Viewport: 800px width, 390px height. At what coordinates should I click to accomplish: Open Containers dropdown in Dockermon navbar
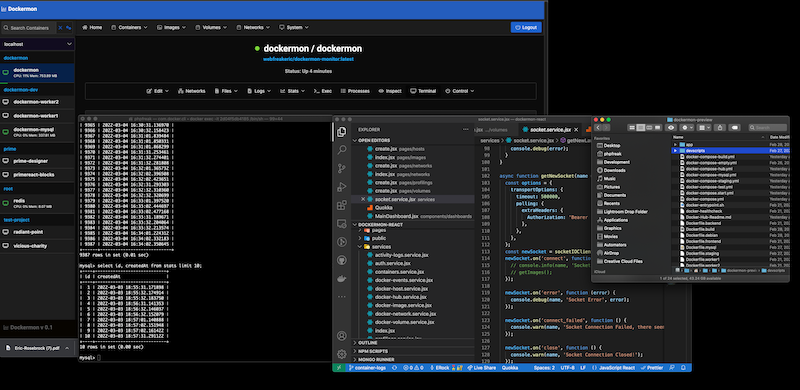129,28
